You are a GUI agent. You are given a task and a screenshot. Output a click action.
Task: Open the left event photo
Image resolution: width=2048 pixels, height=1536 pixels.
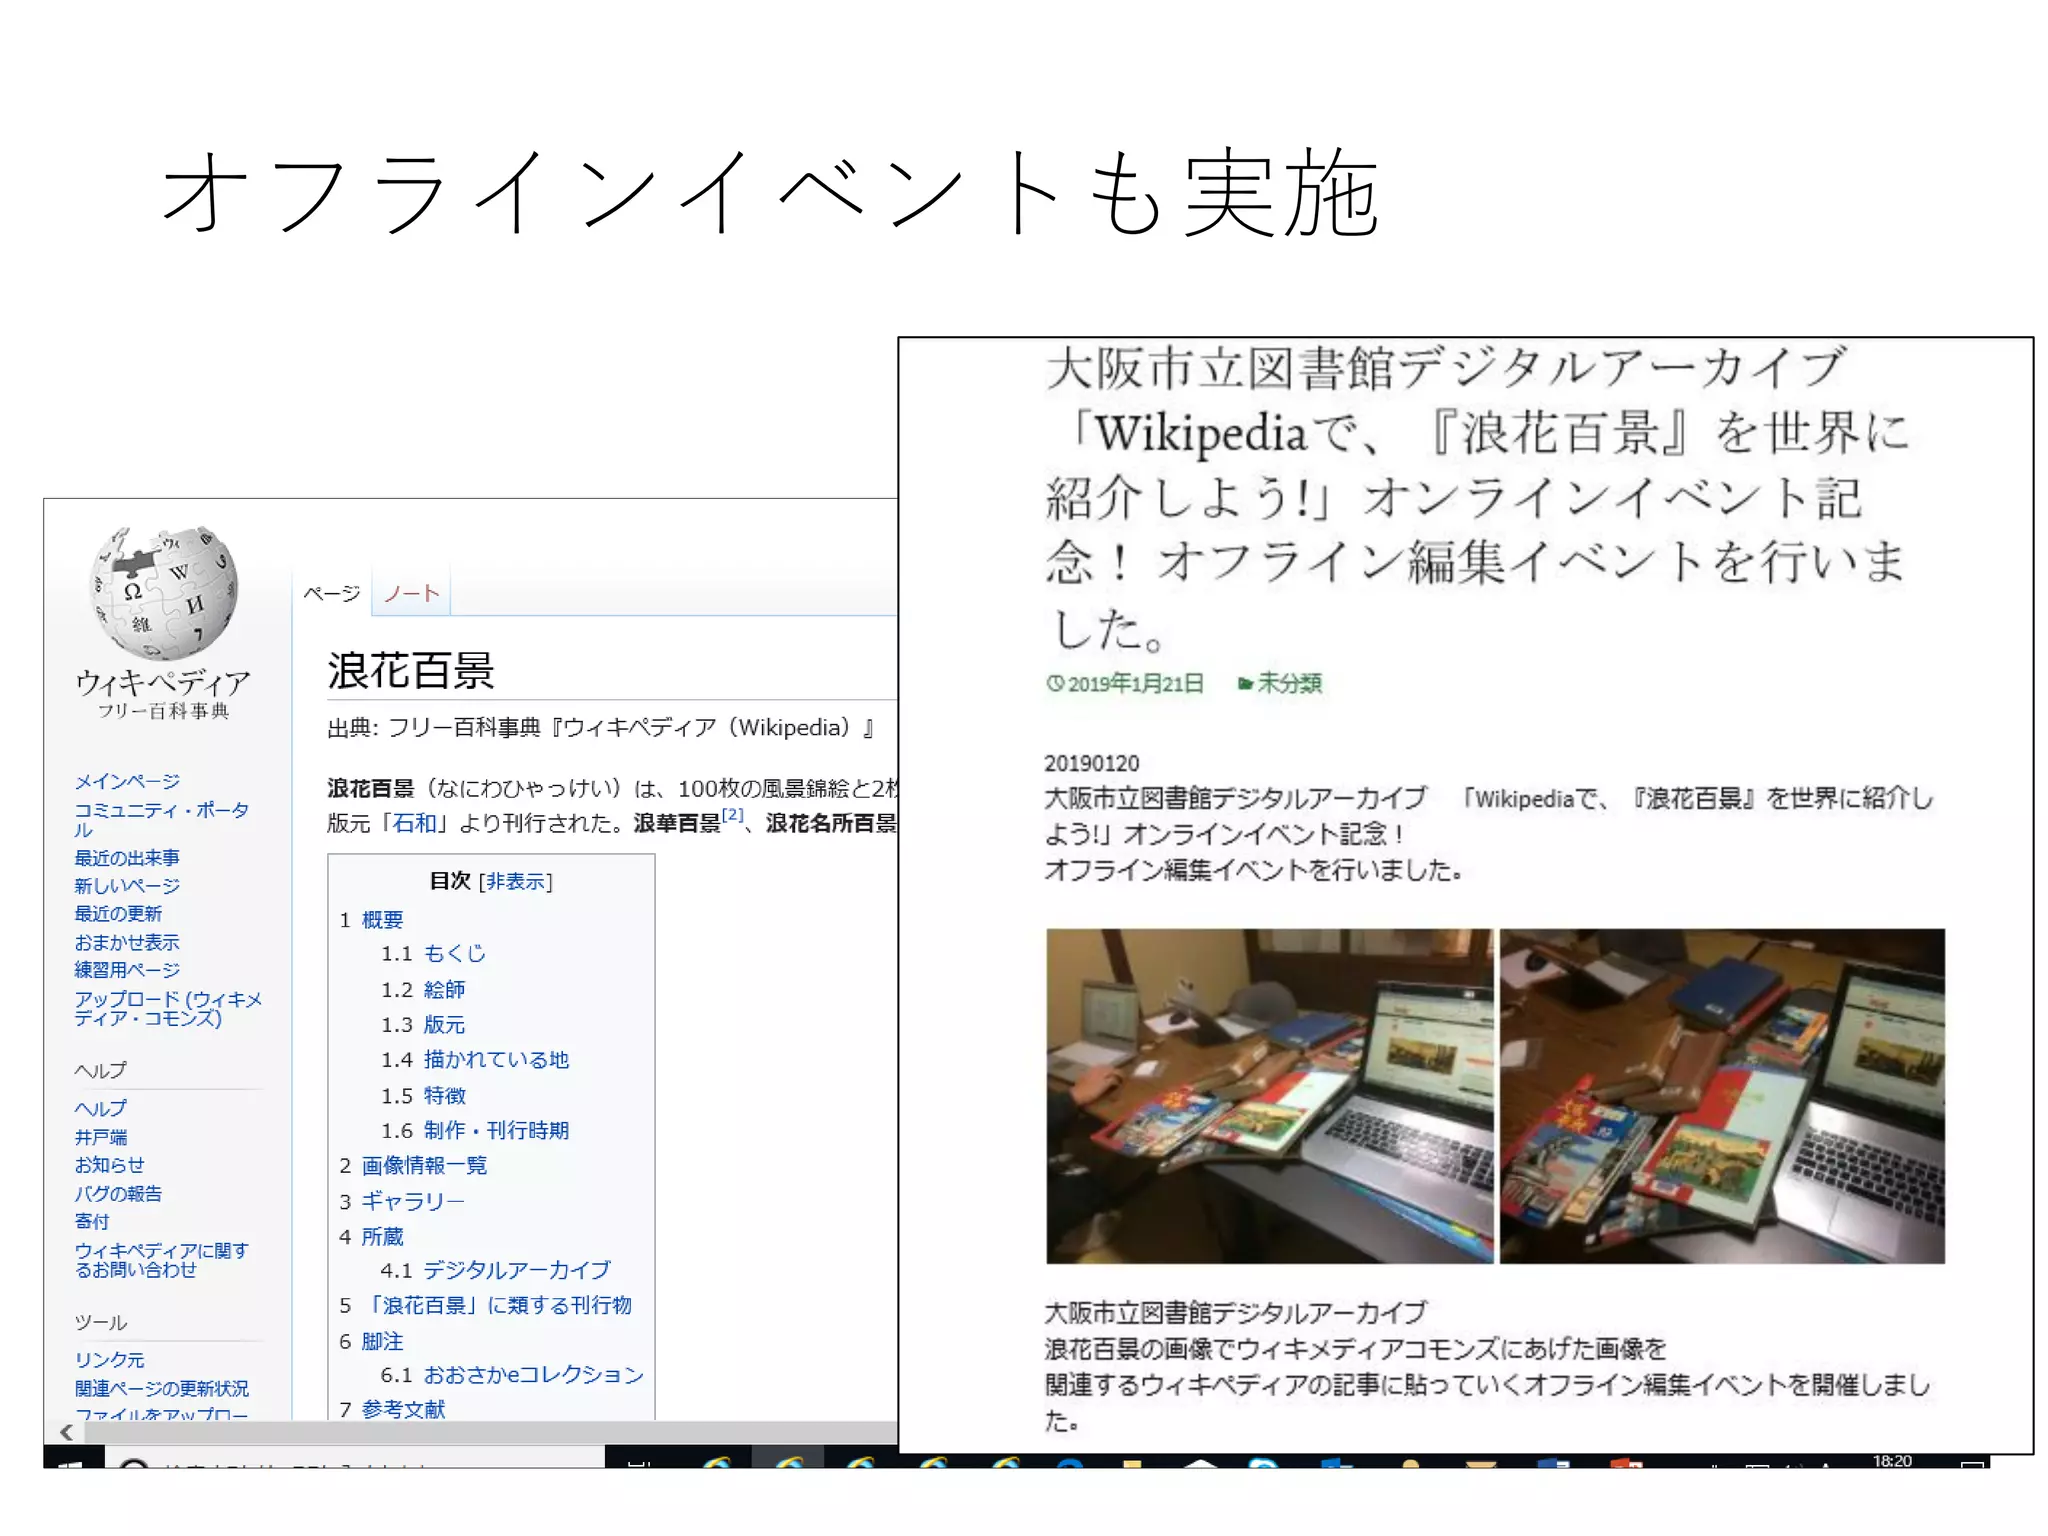pyautogui.click(x=1269, y=1095)
